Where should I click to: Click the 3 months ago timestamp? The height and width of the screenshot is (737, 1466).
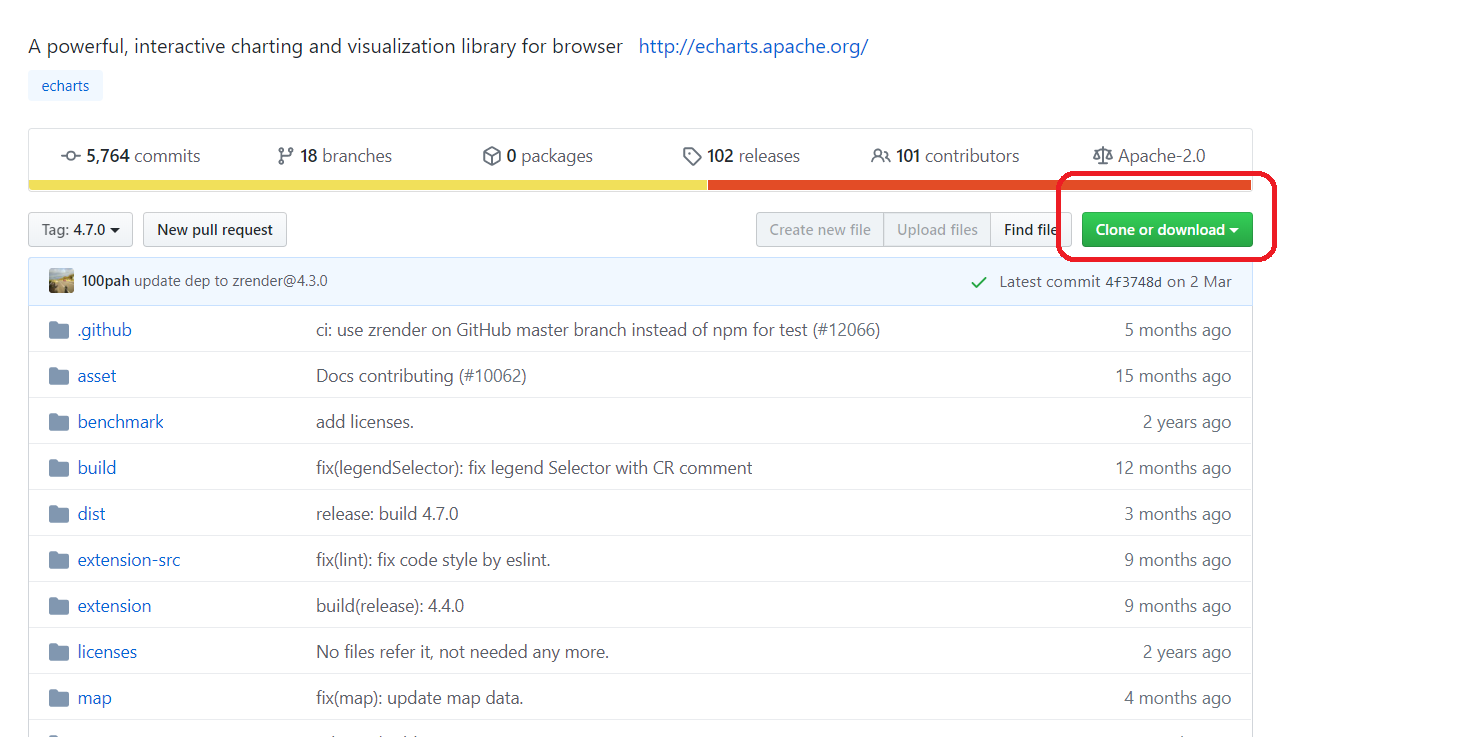pos(1177,514)
